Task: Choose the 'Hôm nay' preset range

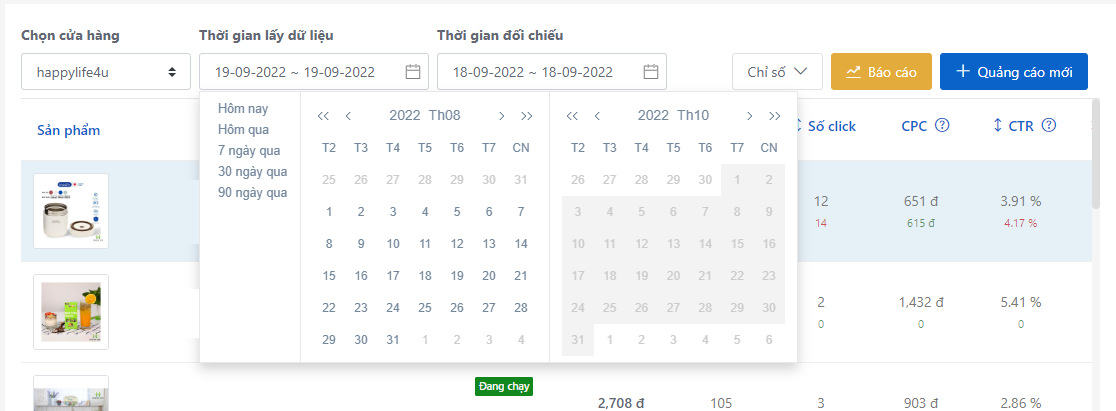Action: pos(243,108)
